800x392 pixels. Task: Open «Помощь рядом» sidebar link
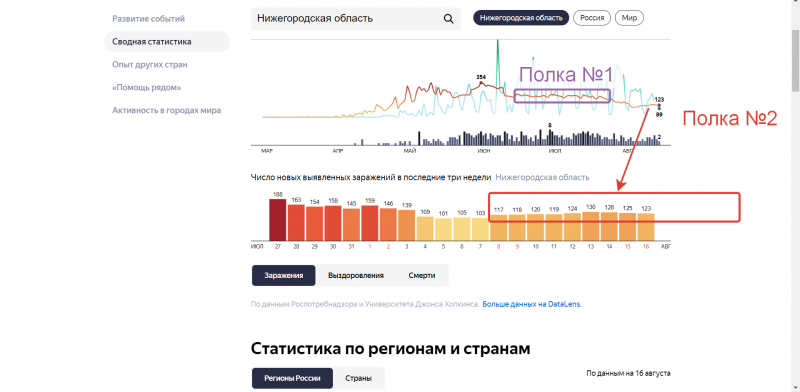pos(146,88)
